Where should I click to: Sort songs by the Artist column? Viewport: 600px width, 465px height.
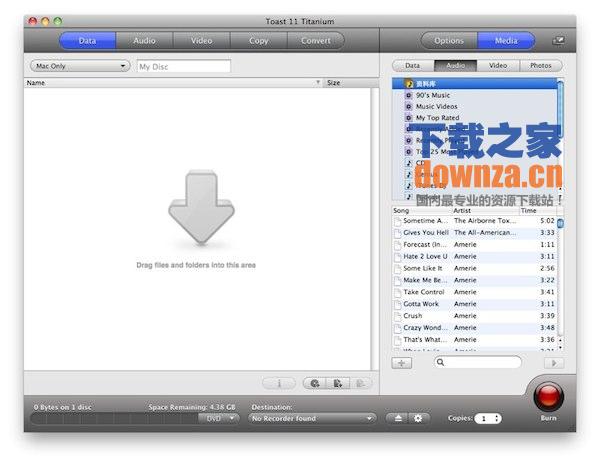(485, 211)
